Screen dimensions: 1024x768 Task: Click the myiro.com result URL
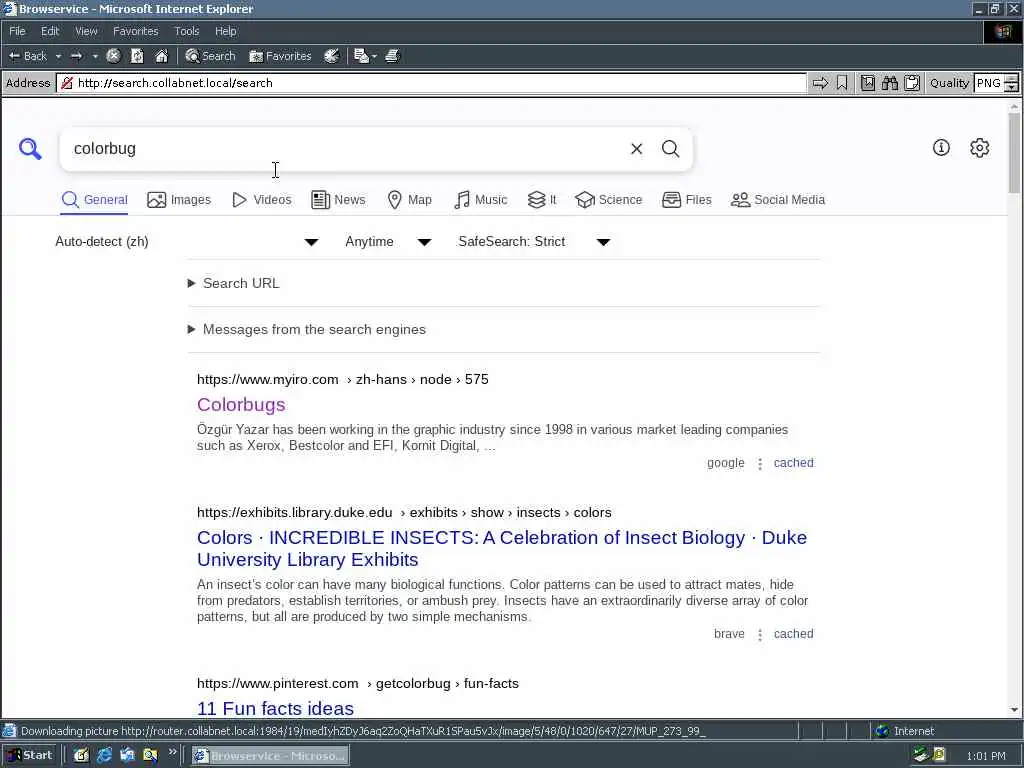[342, 379]
